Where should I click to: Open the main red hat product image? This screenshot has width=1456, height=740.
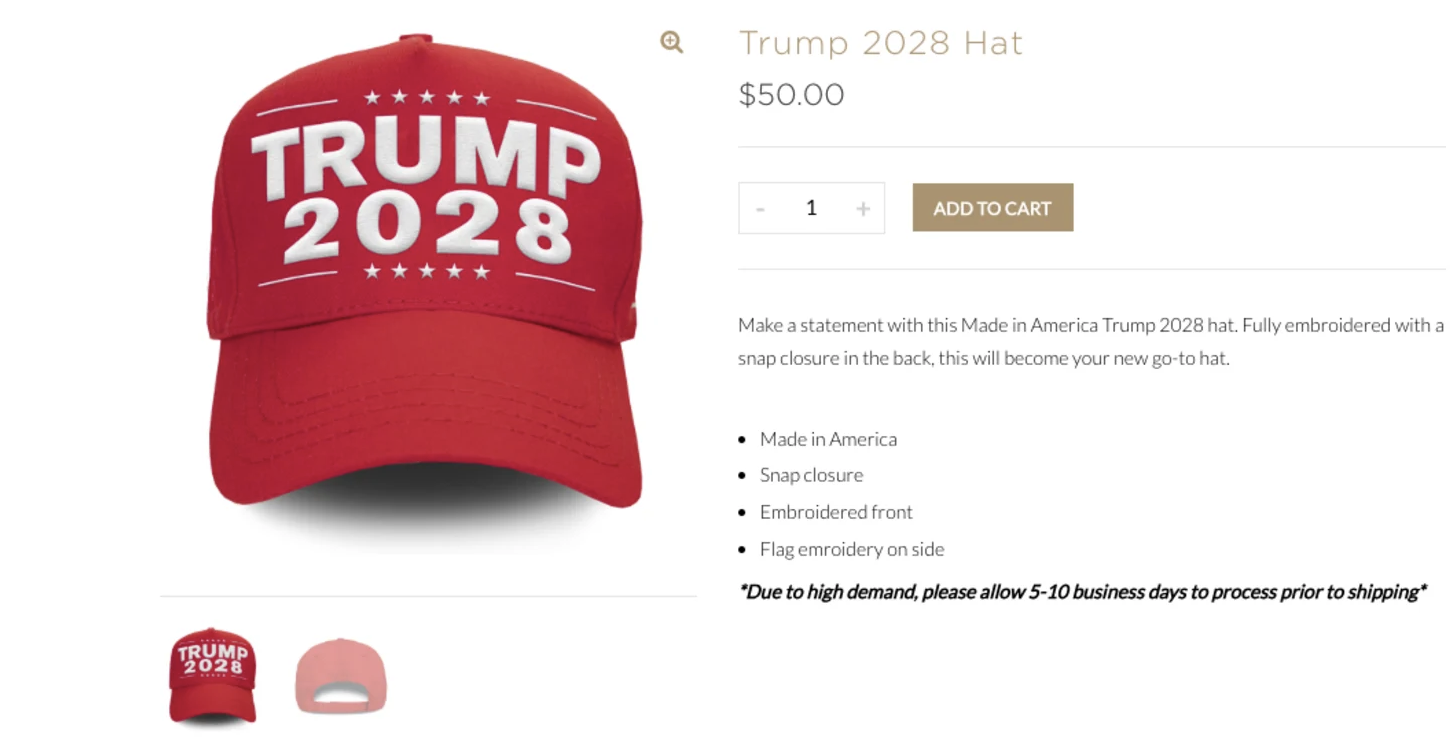[425, 285]
